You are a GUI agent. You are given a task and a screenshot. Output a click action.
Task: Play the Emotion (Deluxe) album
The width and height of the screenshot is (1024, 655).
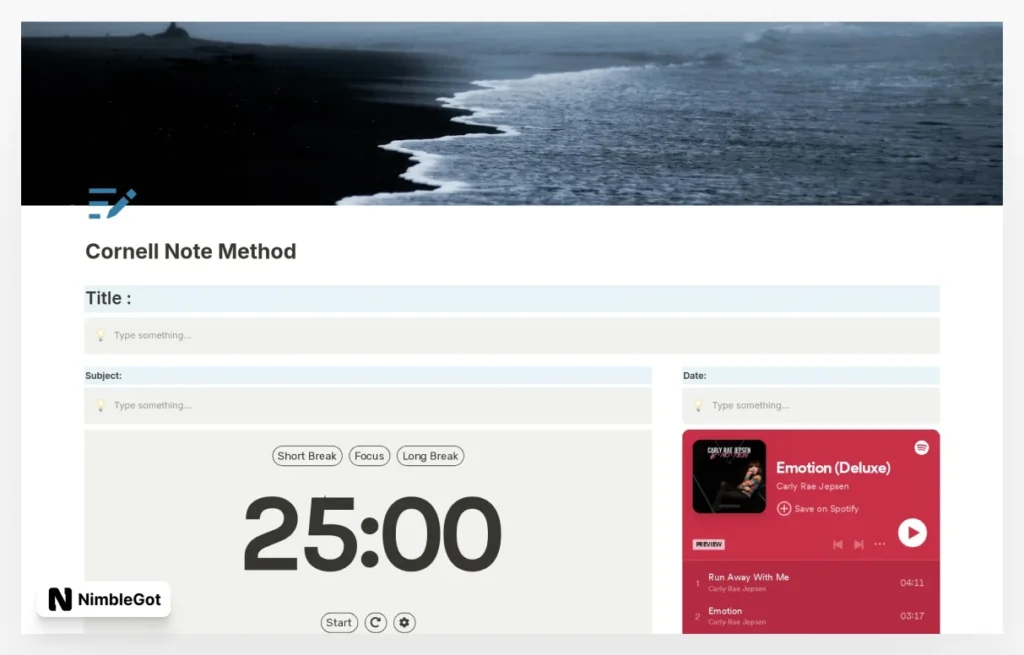pos(912,533)
